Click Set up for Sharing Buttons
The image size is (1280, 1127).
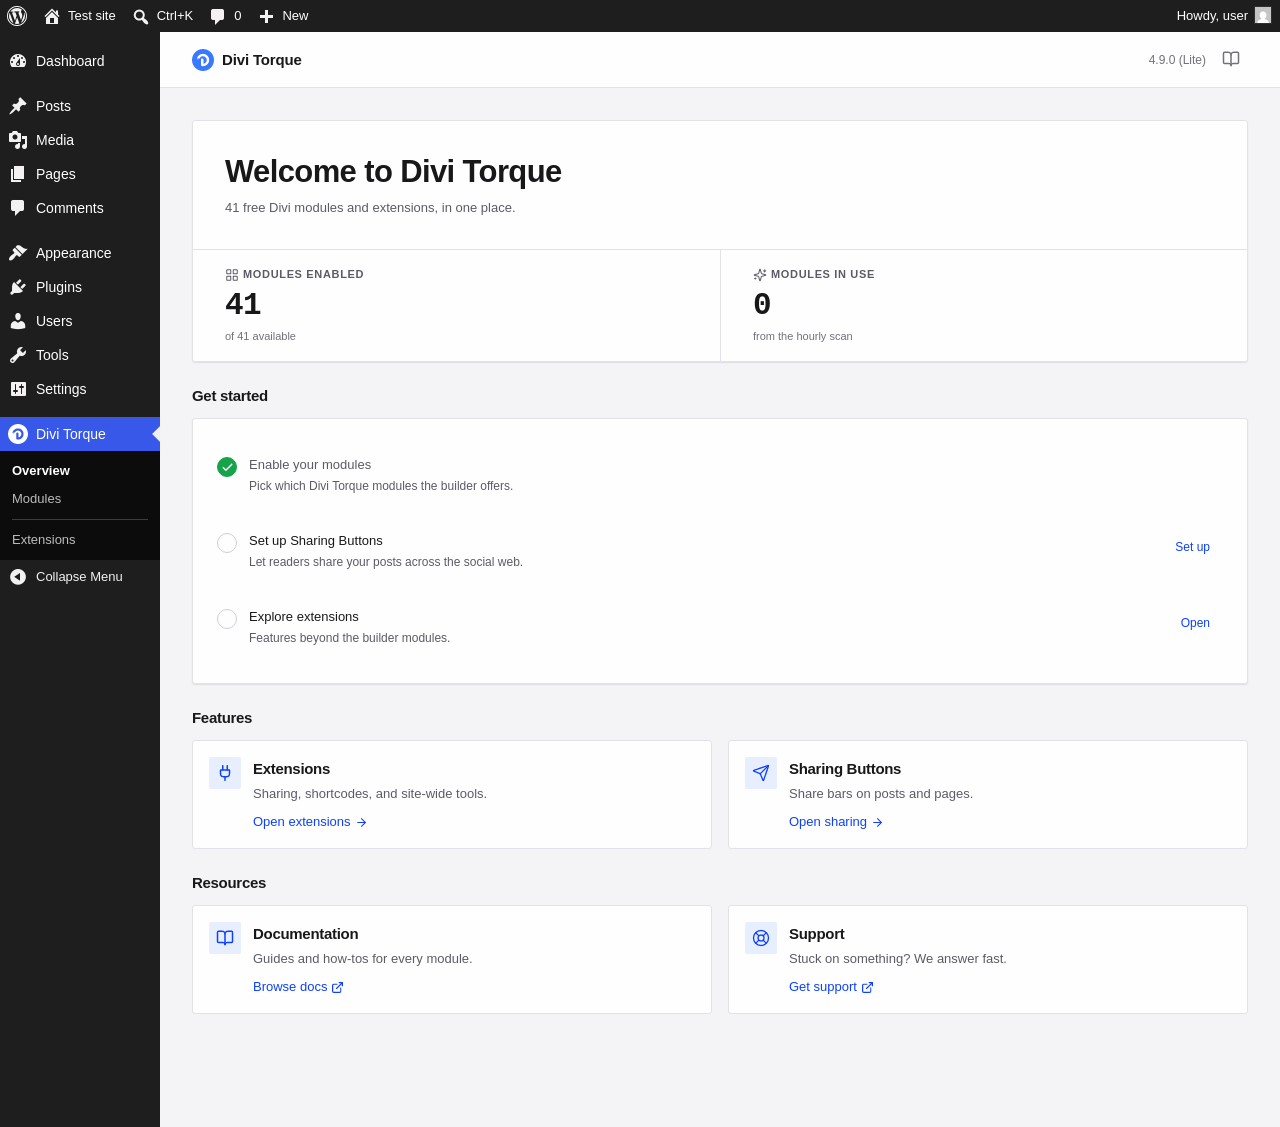coord(1192,547)
